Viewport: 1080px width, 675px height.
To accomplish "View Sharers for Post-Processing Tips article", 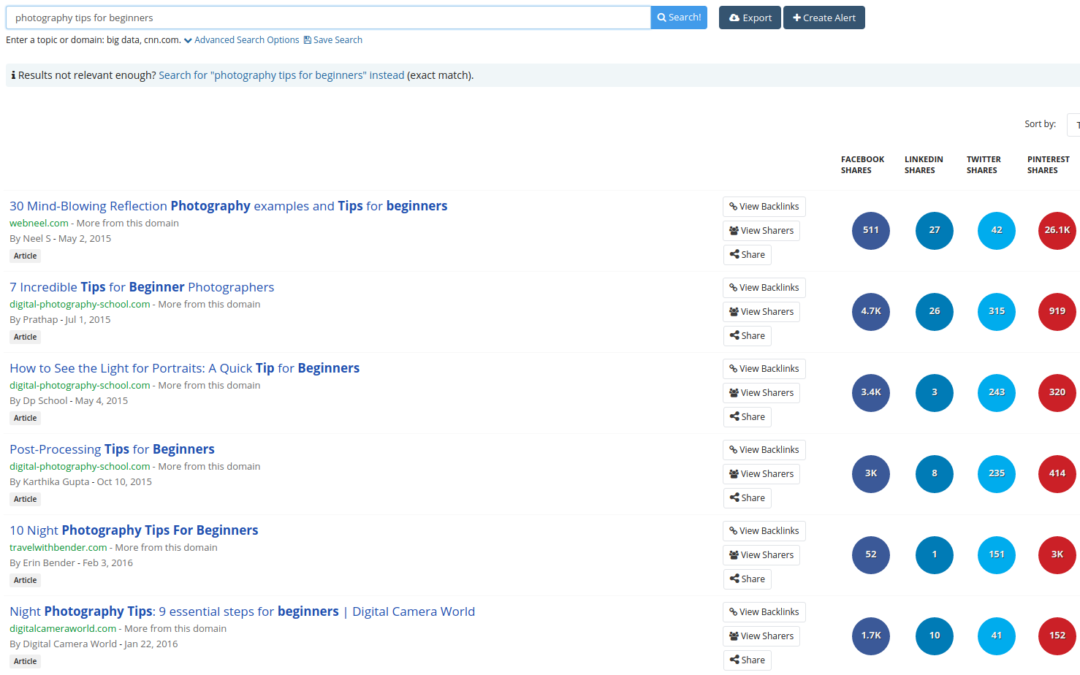I will pyautogui.click(x=761, y=474).
